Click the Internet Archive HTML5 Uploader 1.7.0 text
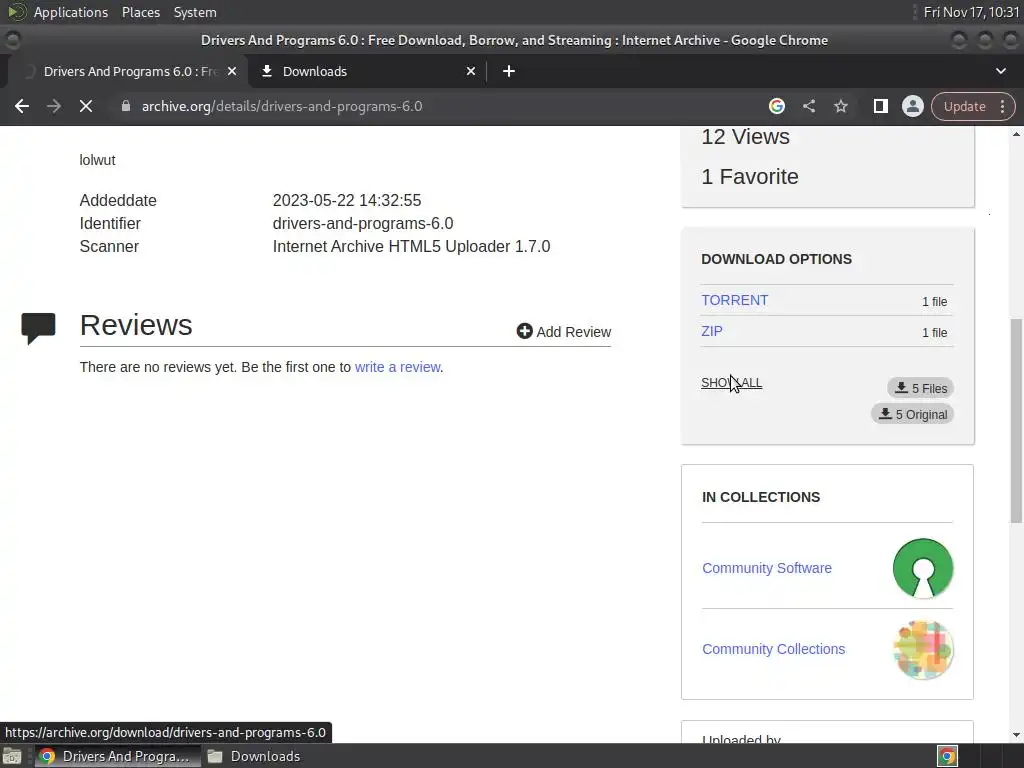 [x=411, y=246]
